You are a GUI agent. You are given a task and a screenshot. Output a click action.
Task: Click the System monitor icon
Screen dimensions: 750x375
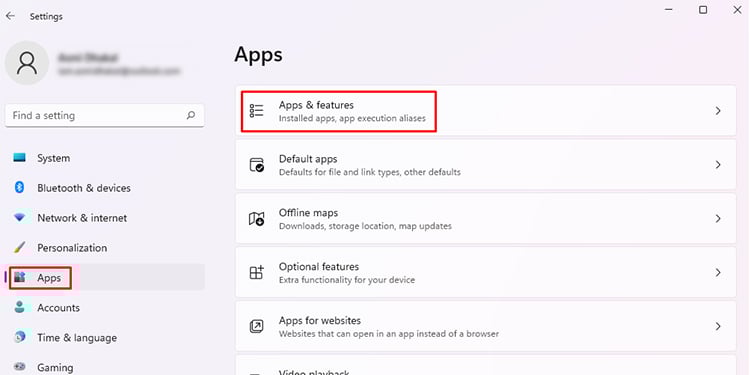tap(20, 157)
